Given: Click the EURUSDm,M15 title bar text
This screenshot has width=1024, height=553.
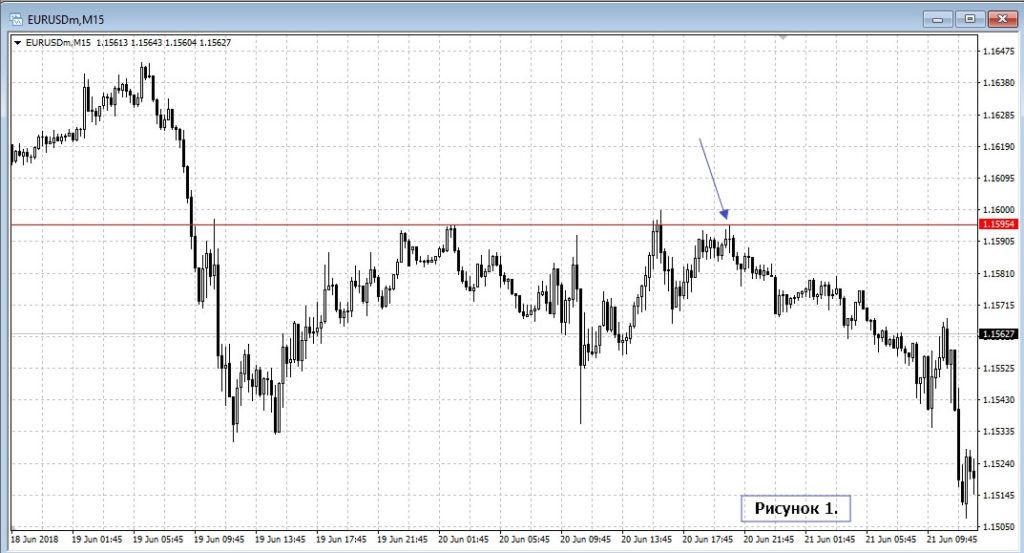Looking at the screenshot, I should (x=65, y=19).
